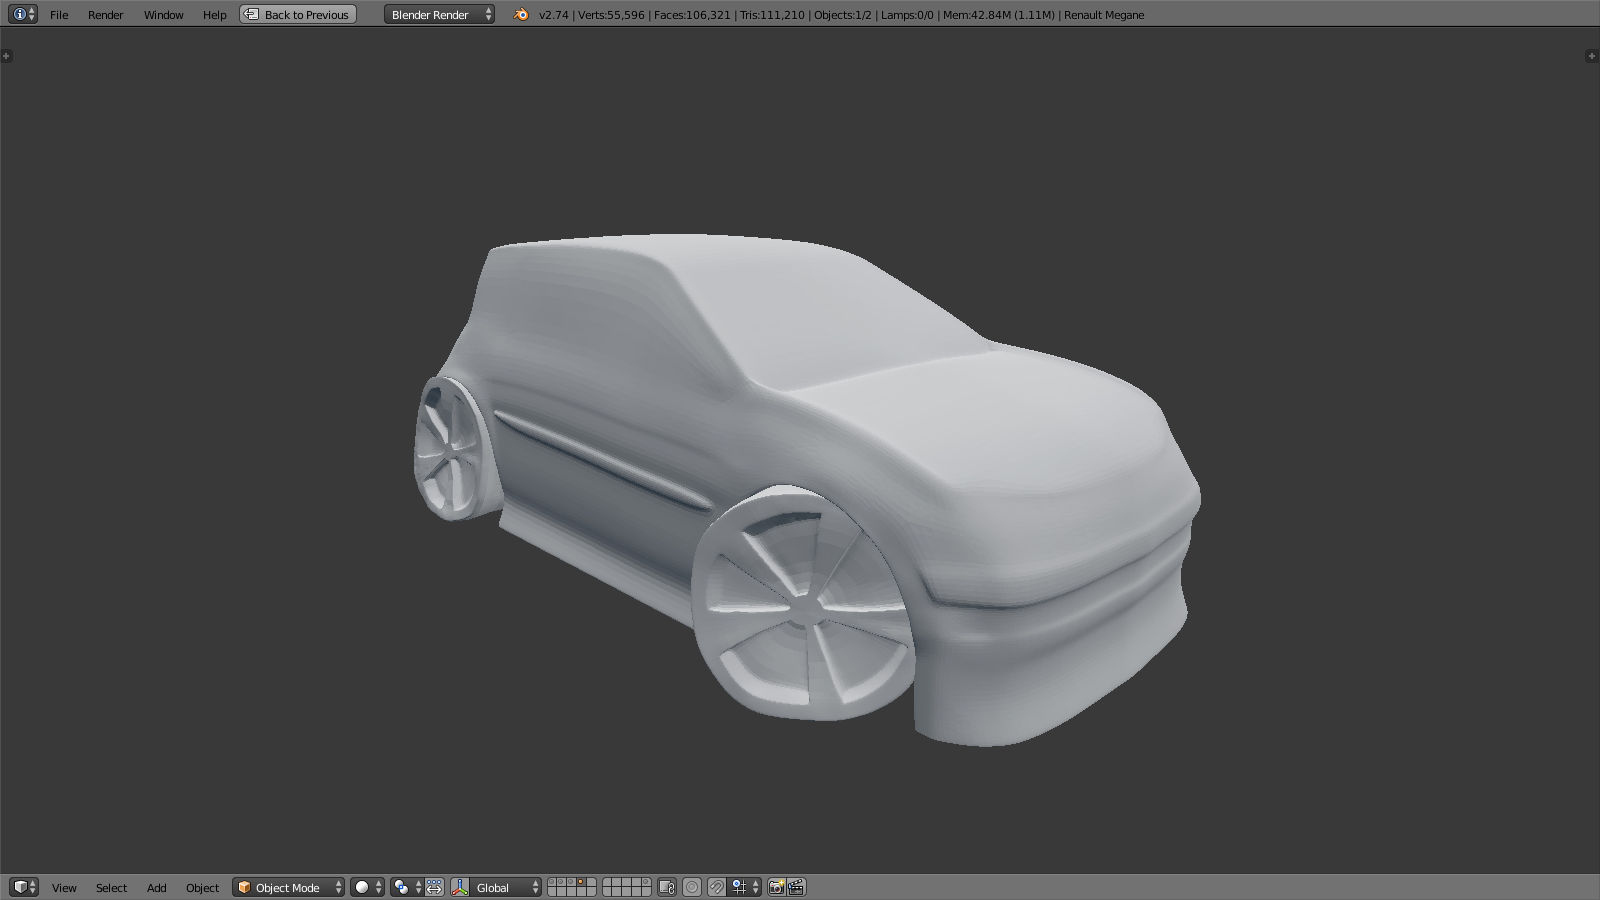Select the first scene layer button
1600x900 pixels.
click(x=553, y=882)
